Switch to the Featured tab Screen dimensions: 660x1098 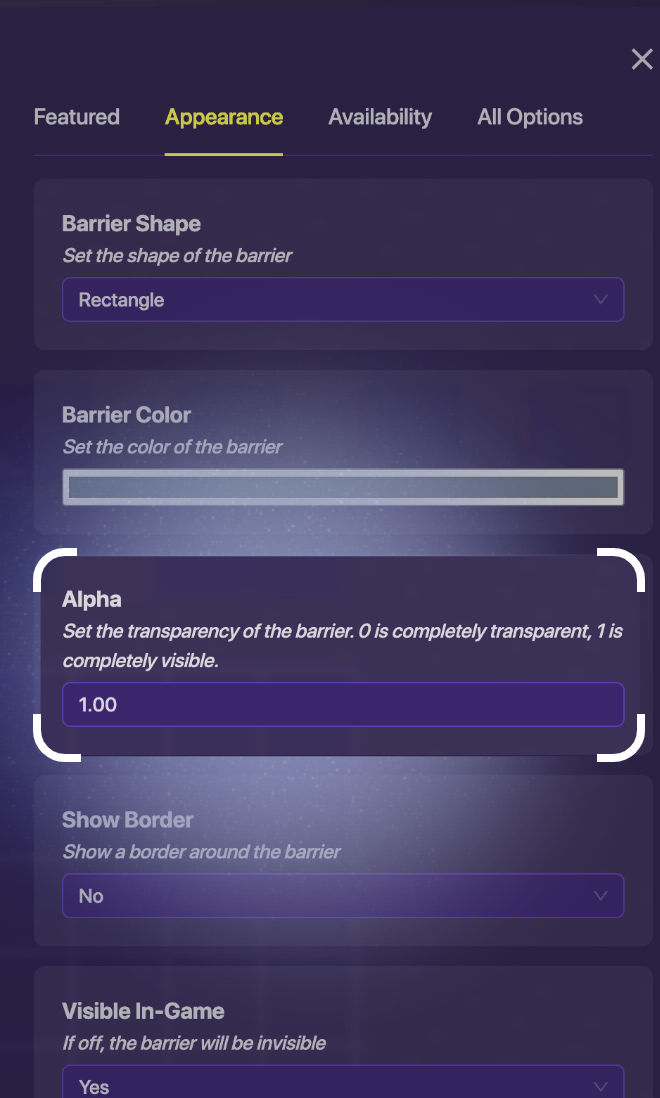[76, 117]
